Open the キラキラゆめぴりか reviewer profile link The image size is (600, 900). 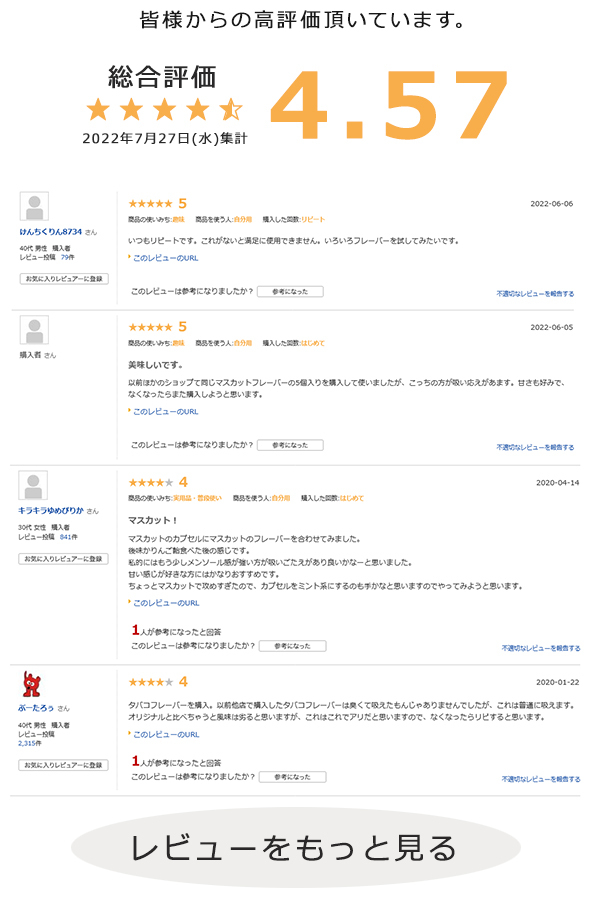click(50, 510)
